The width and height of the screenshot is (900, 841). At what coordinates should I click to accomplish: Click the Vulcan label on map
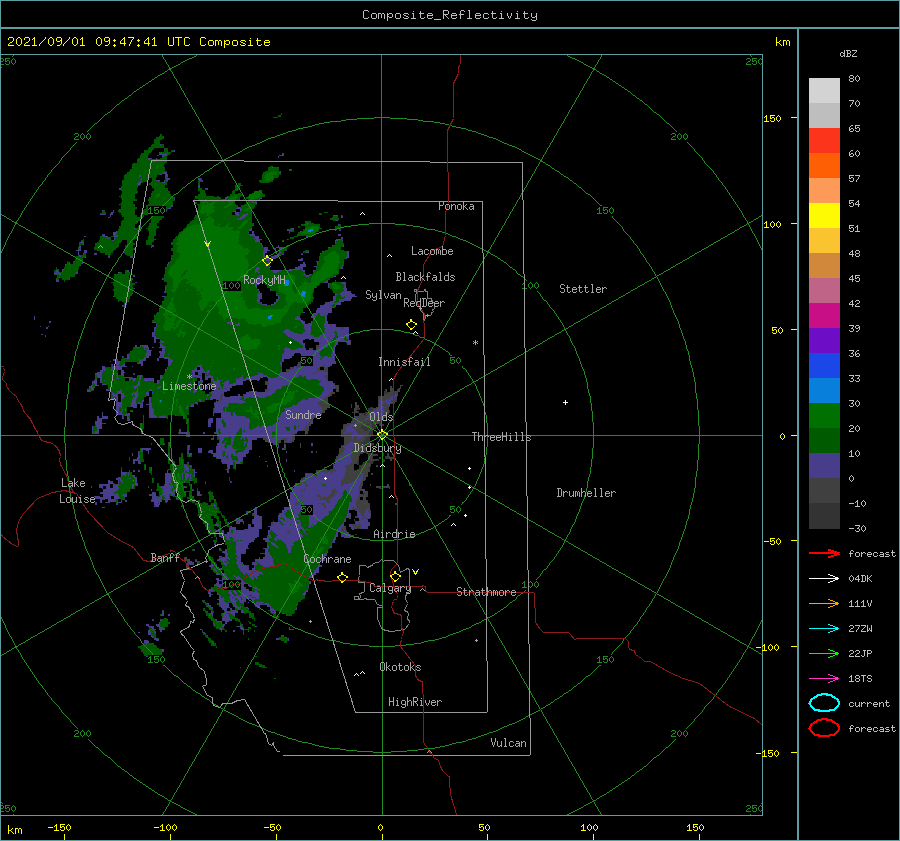(508, 743)
